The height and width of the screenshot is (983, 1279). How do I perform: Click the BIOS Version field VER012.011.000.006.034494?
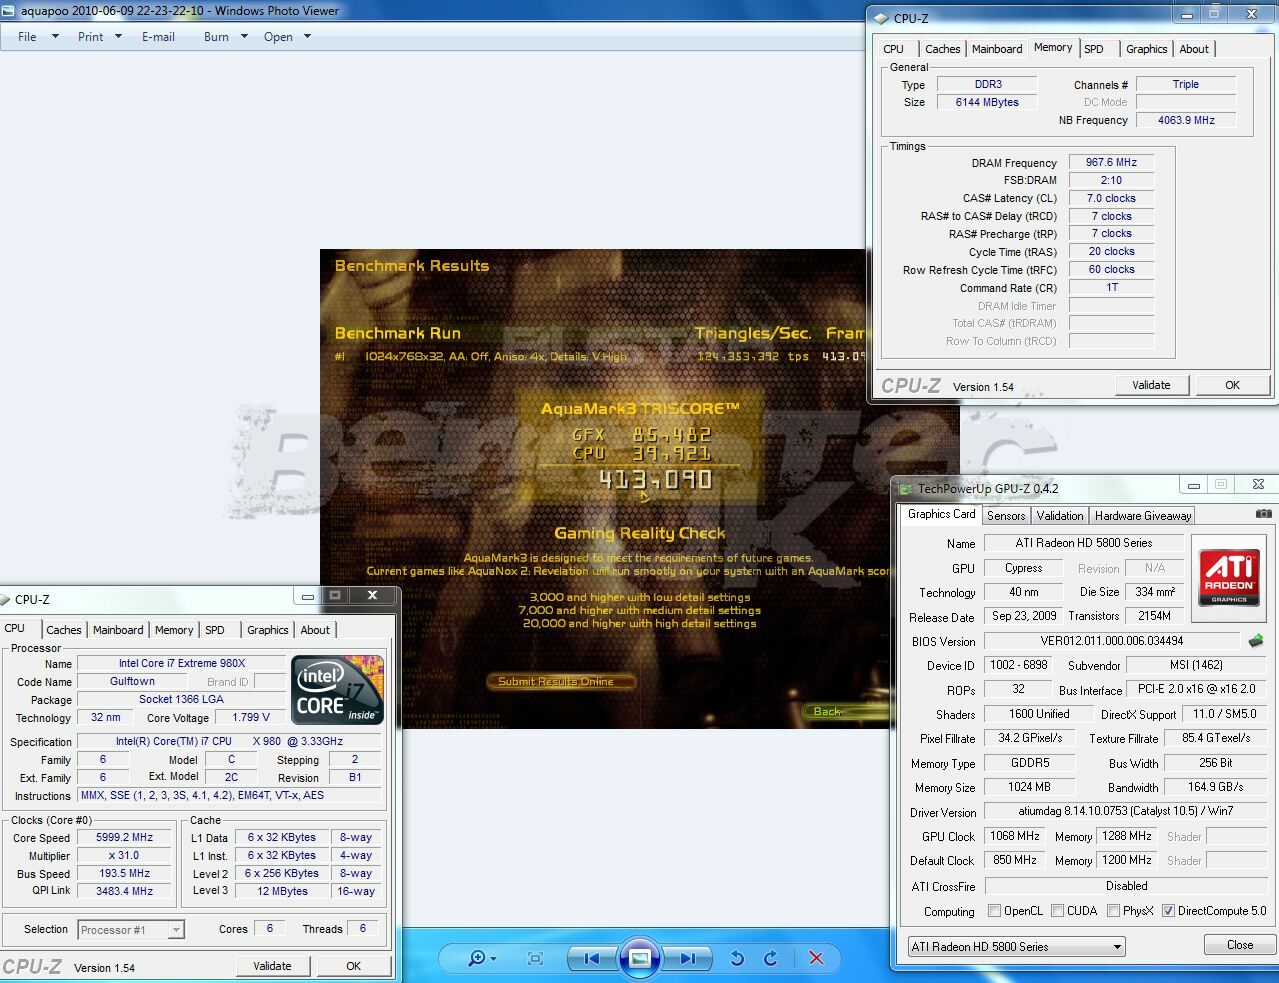(1112, 641)
